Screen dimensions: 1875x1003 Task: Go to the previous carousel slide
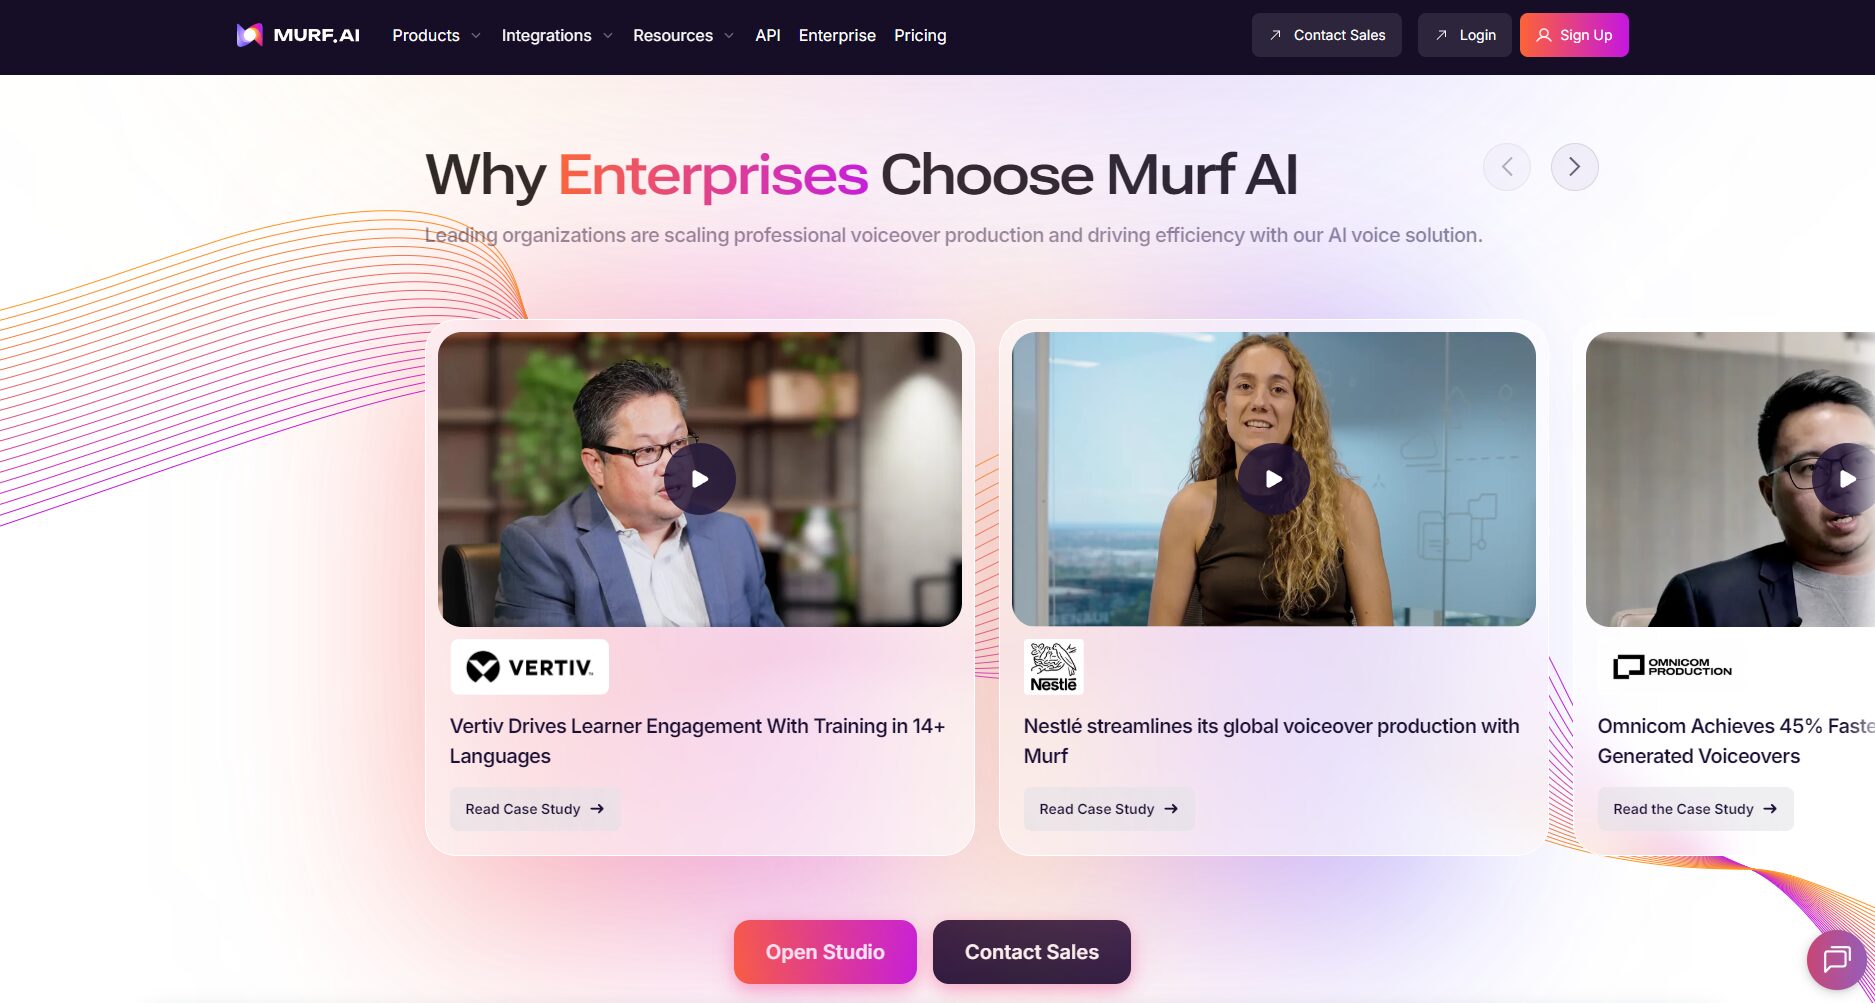[x=1507, y=167]
